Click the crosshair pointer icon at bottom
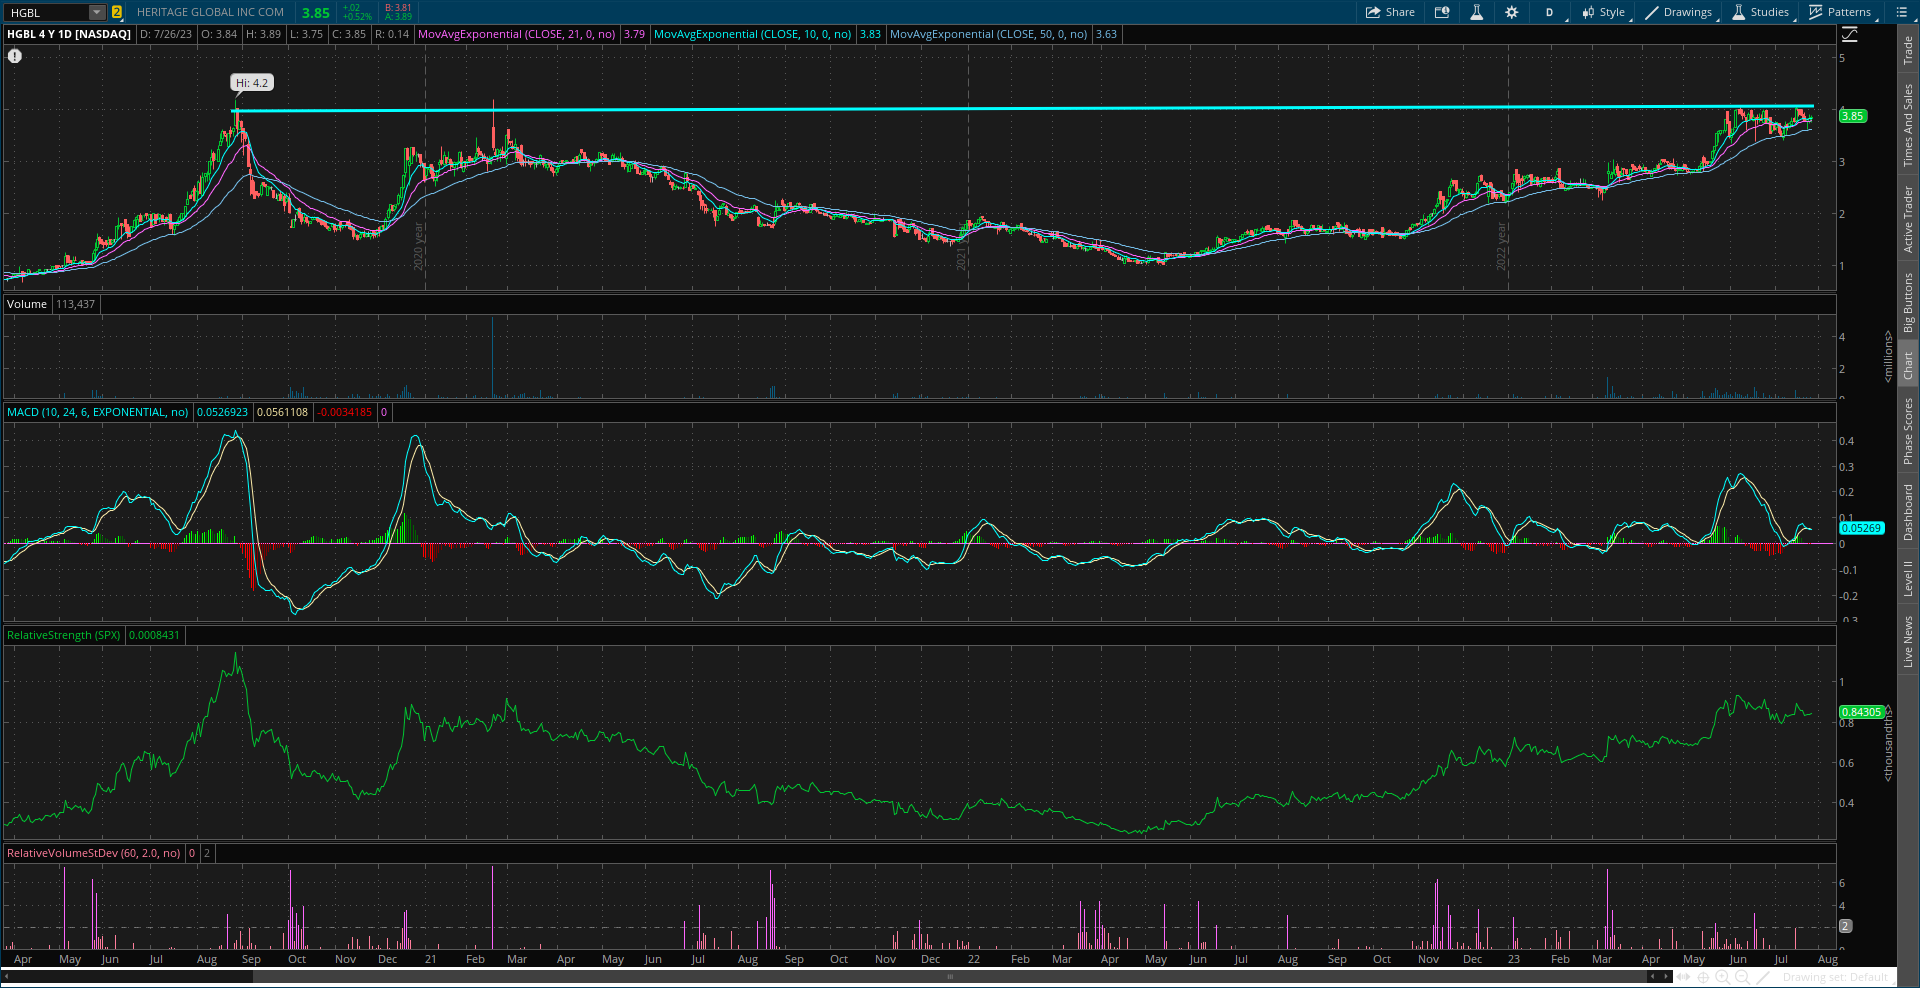 pyautogui.click(x=1703, y=977)
